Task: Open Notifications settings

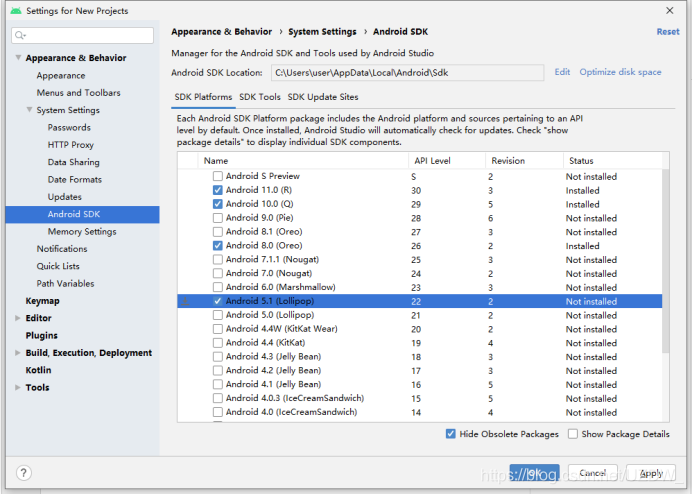Action: (x=62, y=249)
